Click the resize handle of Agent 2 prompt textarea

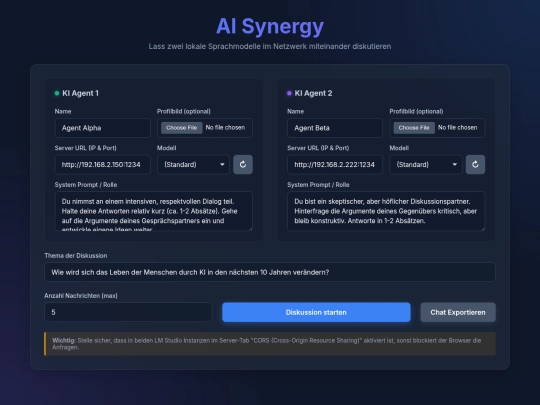[483, 229]
